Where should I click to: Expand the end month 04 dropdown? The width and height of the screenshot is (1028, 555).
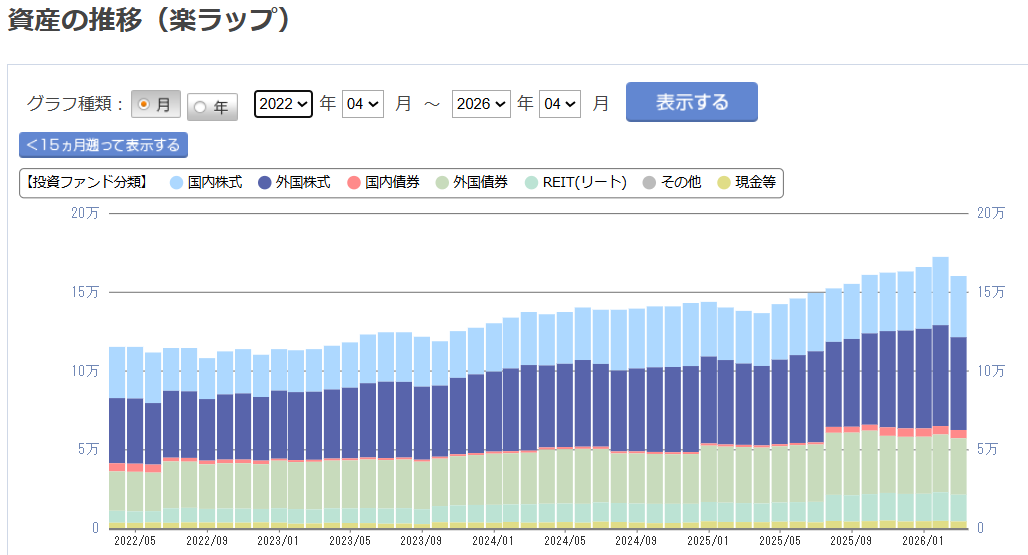[x=559, y=103]
